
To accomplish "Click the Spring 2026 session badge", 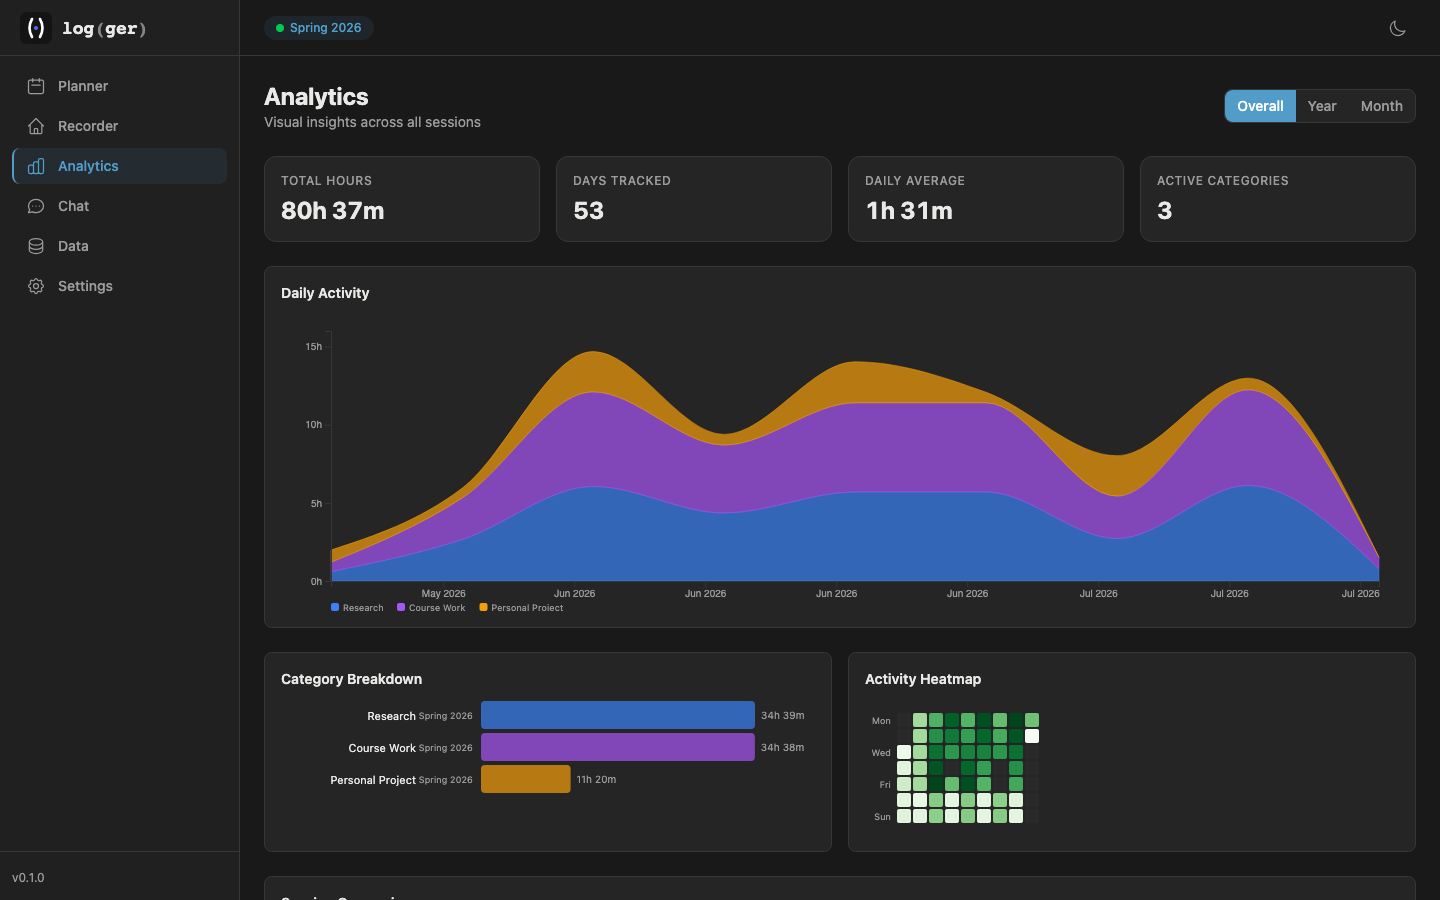I will [x=319, y=28].
